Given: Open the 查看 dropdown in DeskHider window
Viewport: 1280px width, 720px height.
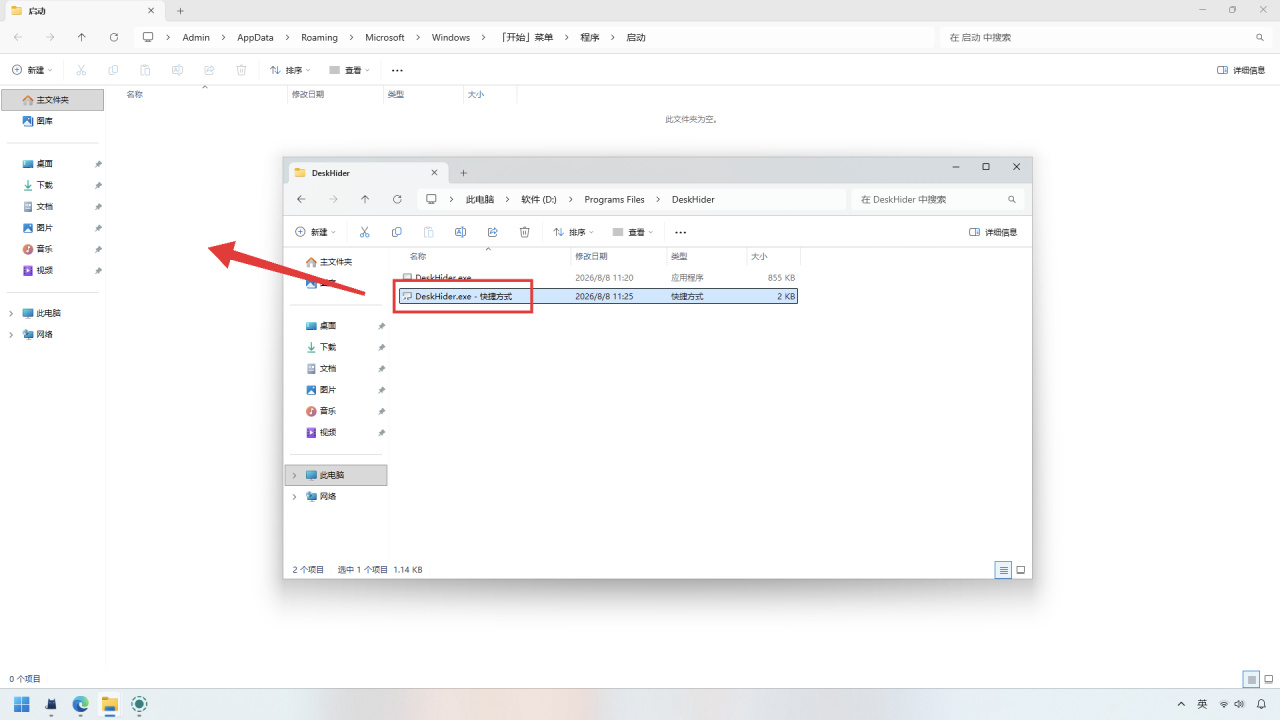Looking at the screenshot, I should tap(632, 232).
